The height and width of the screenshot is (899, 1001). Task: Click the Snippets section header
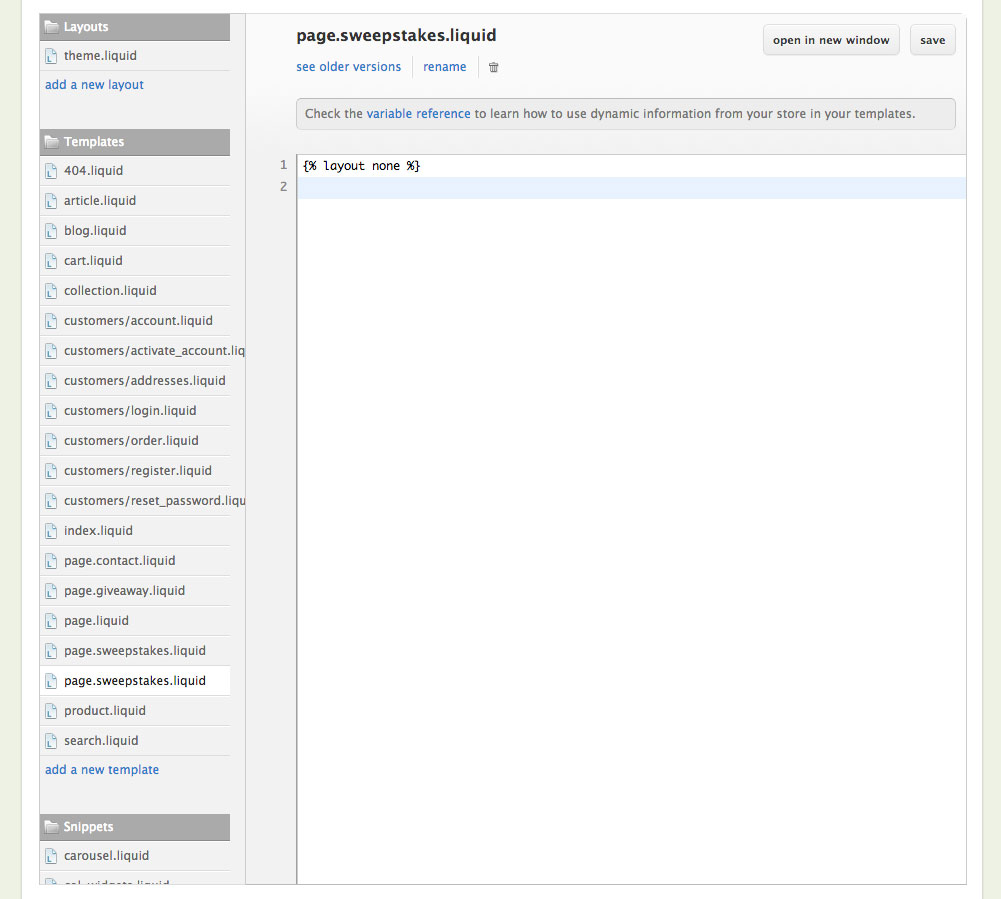pyautogui.click(x=135, y=827)
